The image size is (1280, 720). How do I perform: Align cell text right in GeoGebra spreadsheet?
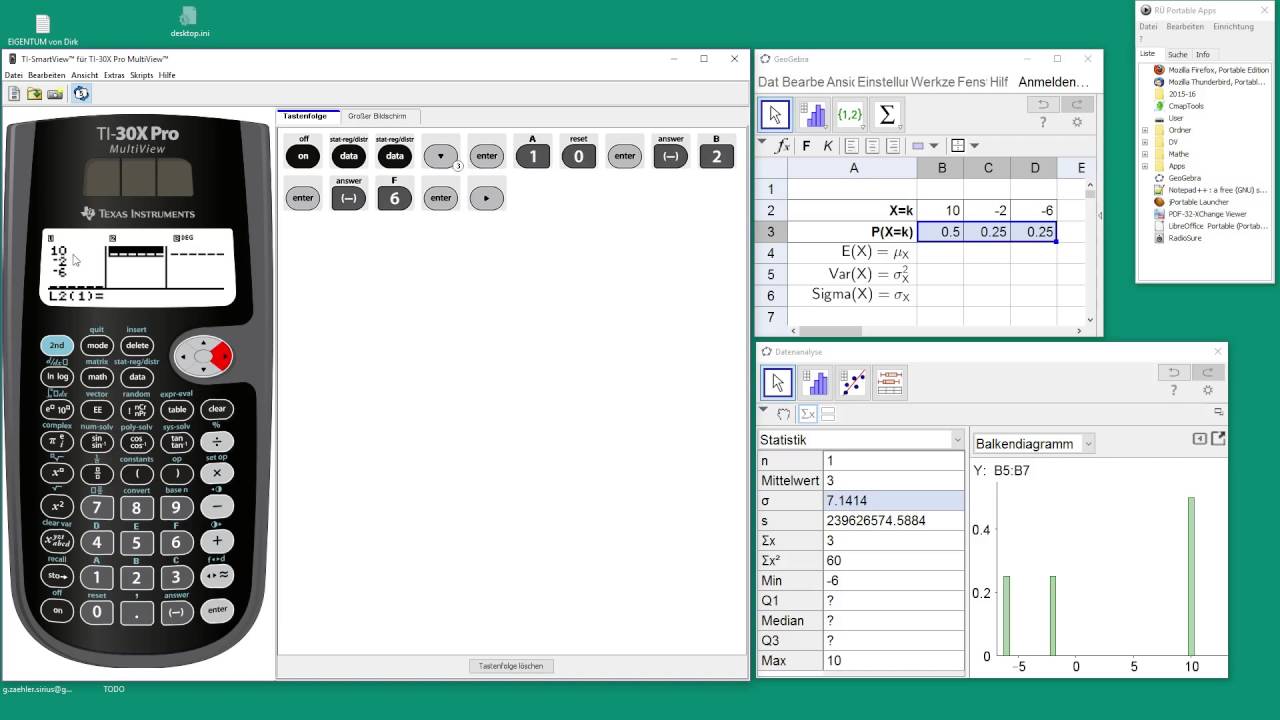(x=893, y=146)
